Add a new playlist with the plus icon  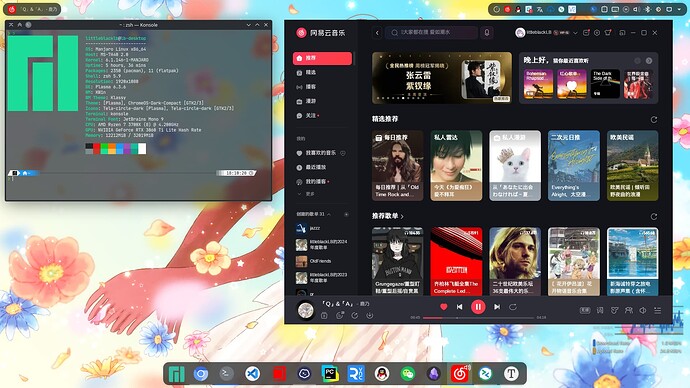pyautogui.click(x=346, y=214)
